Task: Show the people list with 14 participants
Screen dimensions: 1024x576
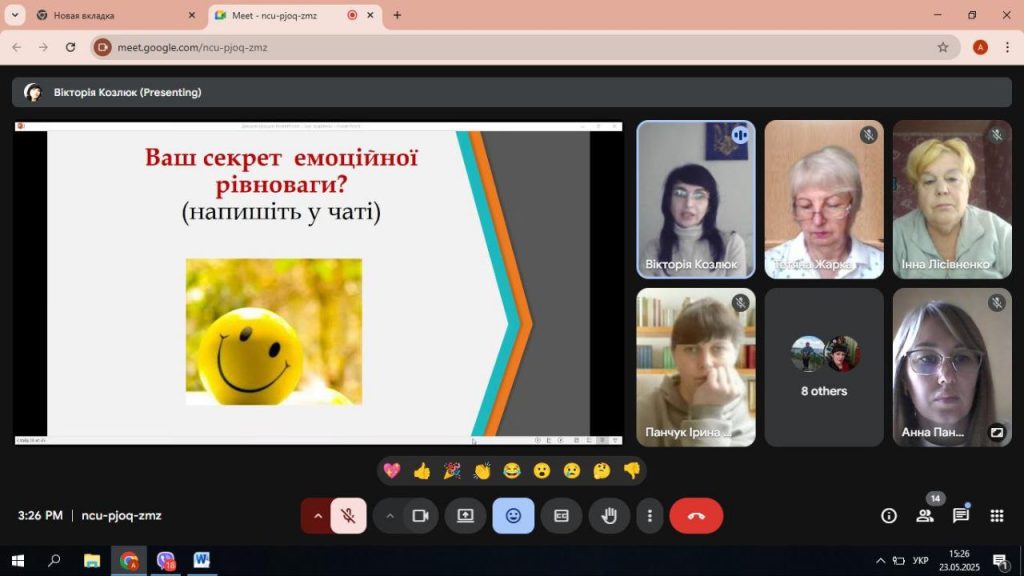Action: click(x=925, y=516)
